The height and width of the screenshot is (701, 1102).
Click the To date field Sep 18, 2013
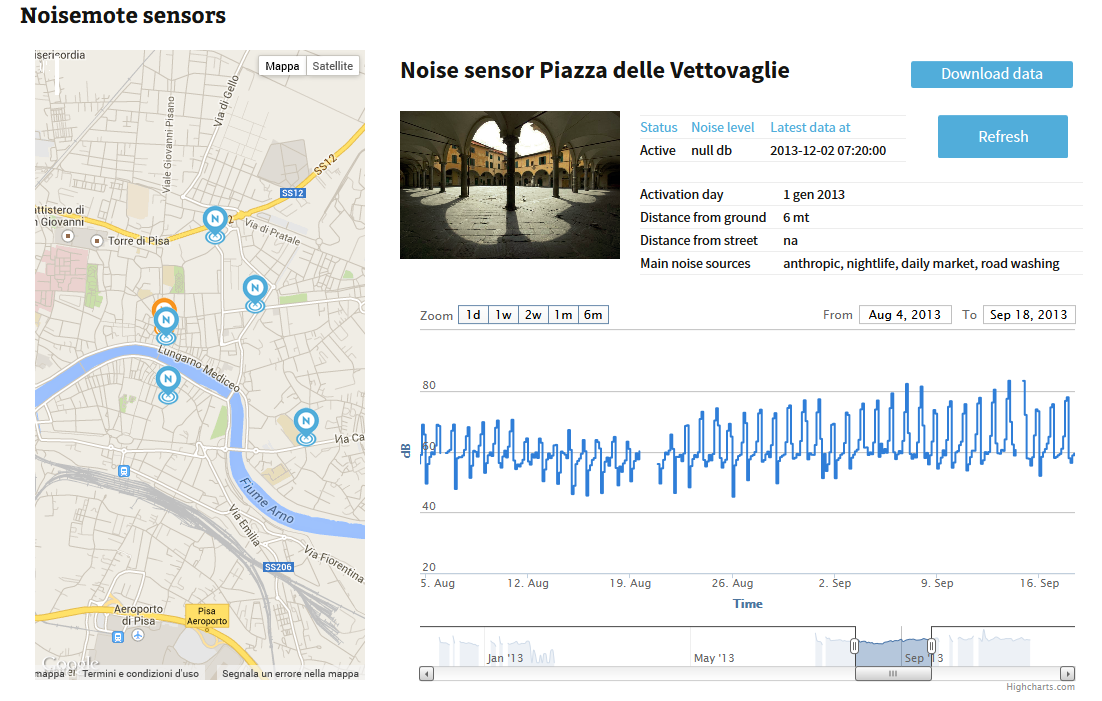(x=1028, y=315)
